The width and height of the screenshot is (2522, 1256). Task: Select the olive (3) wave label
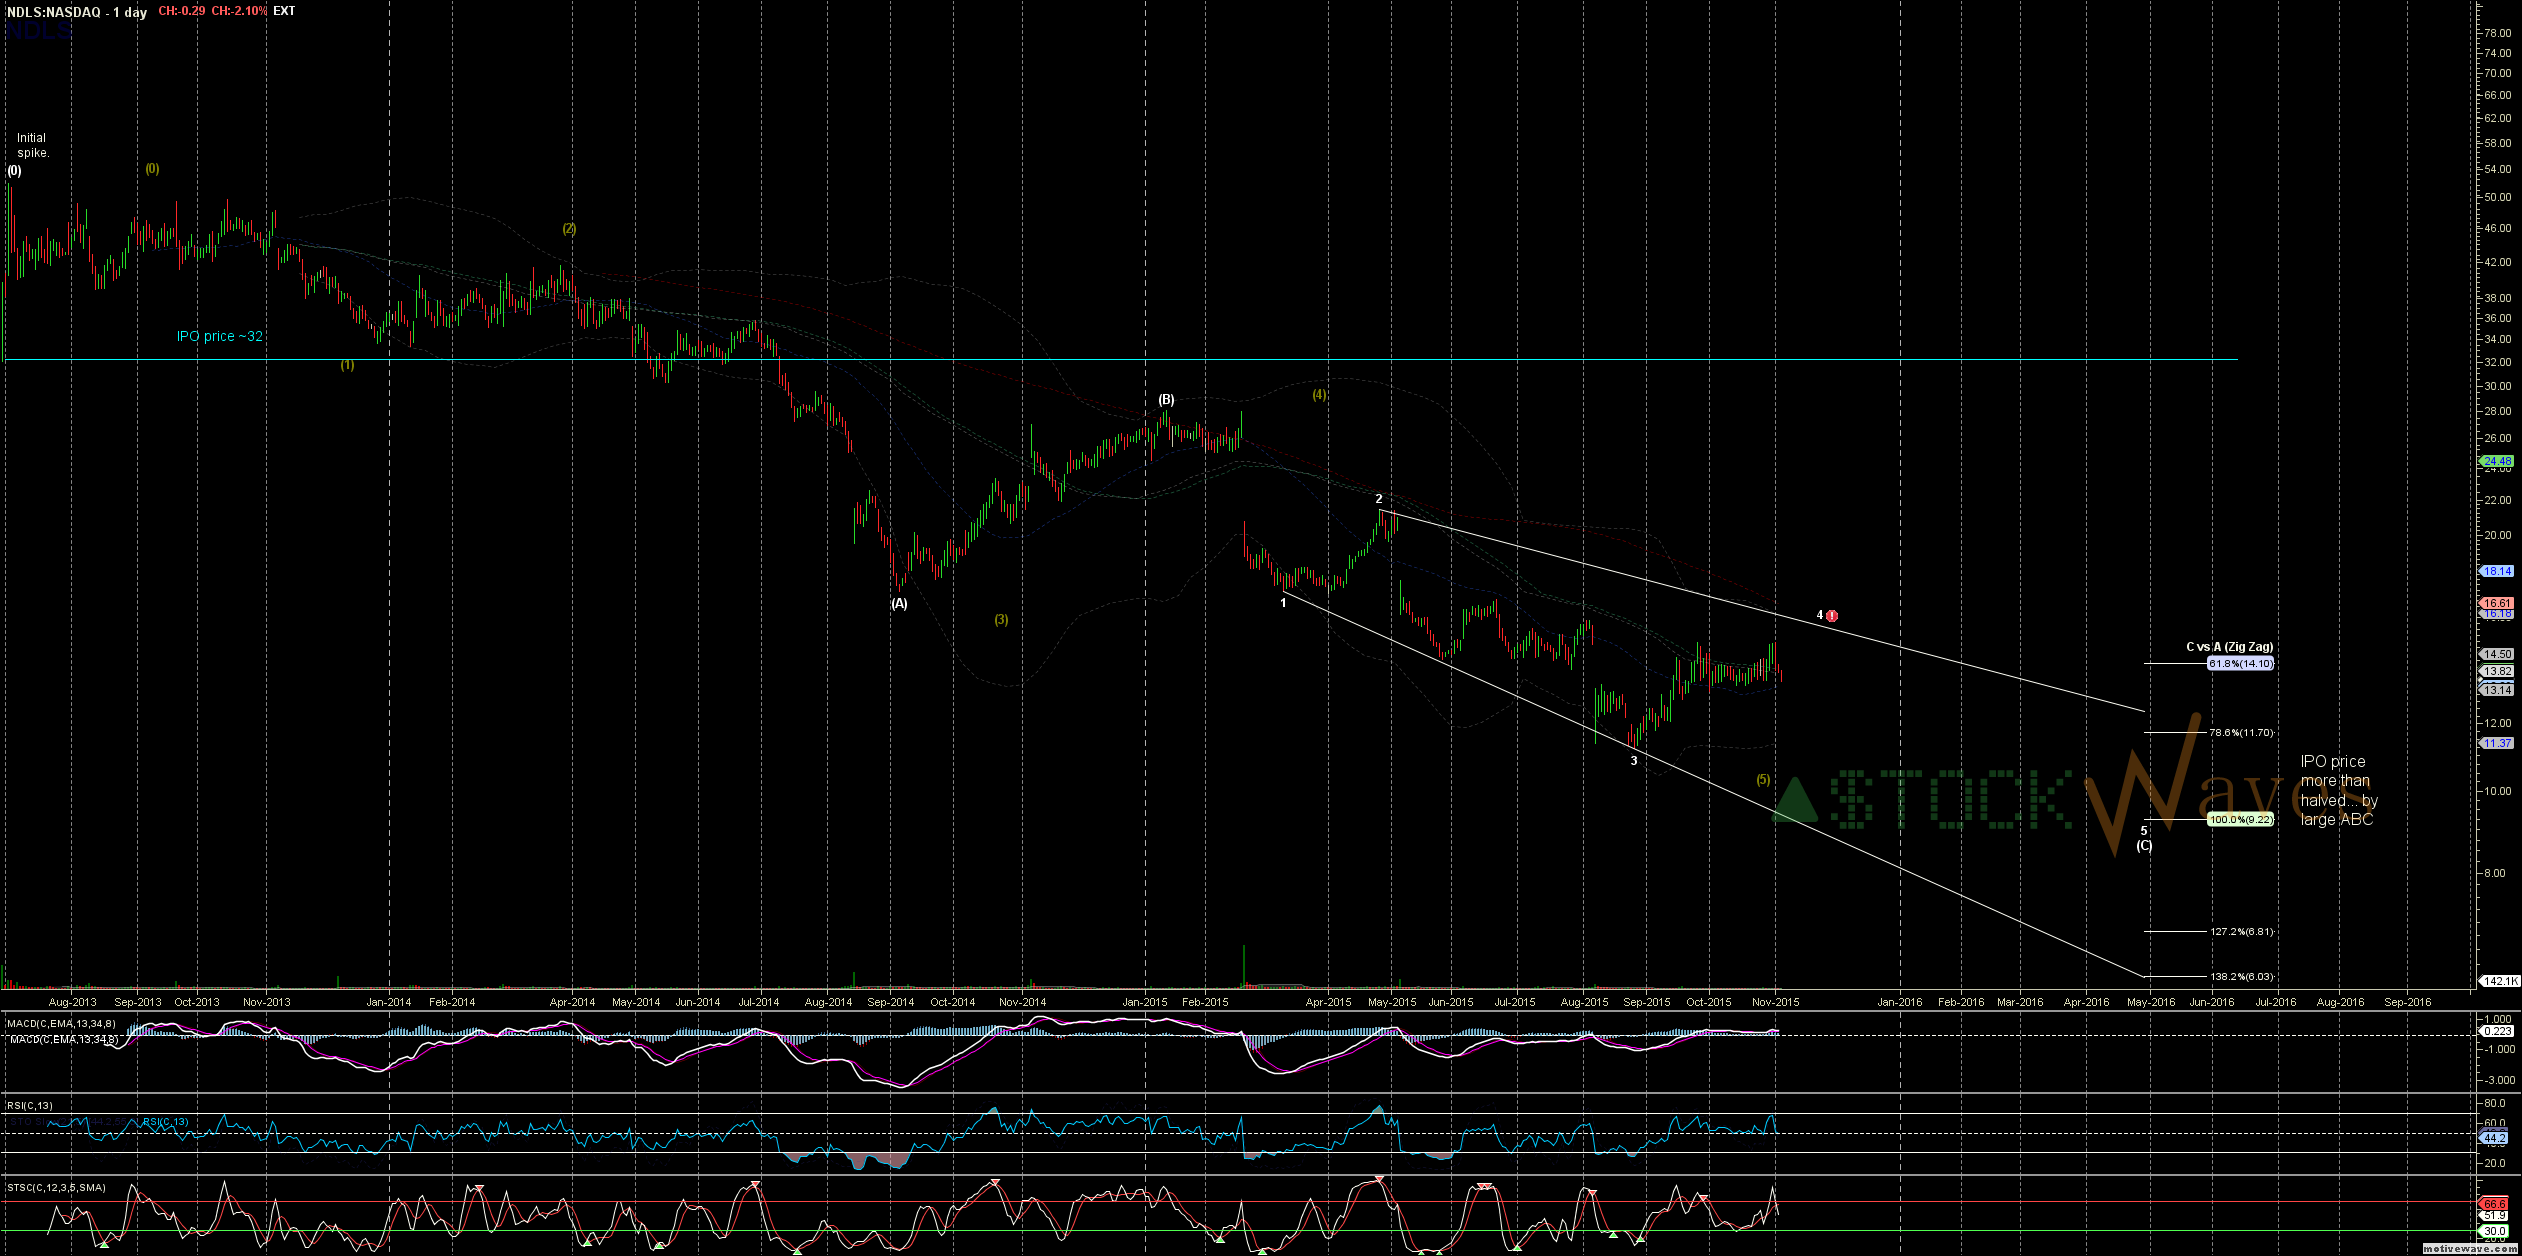click(x=1001, y=620)
